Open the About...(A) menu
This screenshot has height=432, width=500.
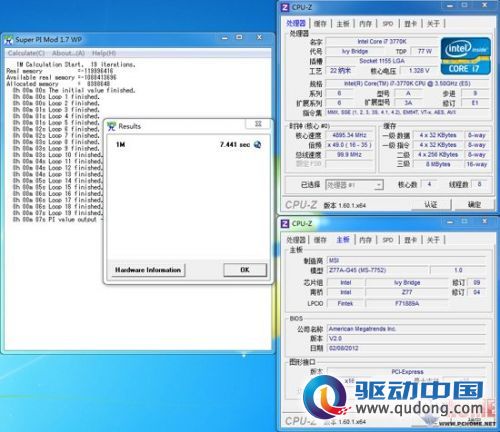[68, 53]
